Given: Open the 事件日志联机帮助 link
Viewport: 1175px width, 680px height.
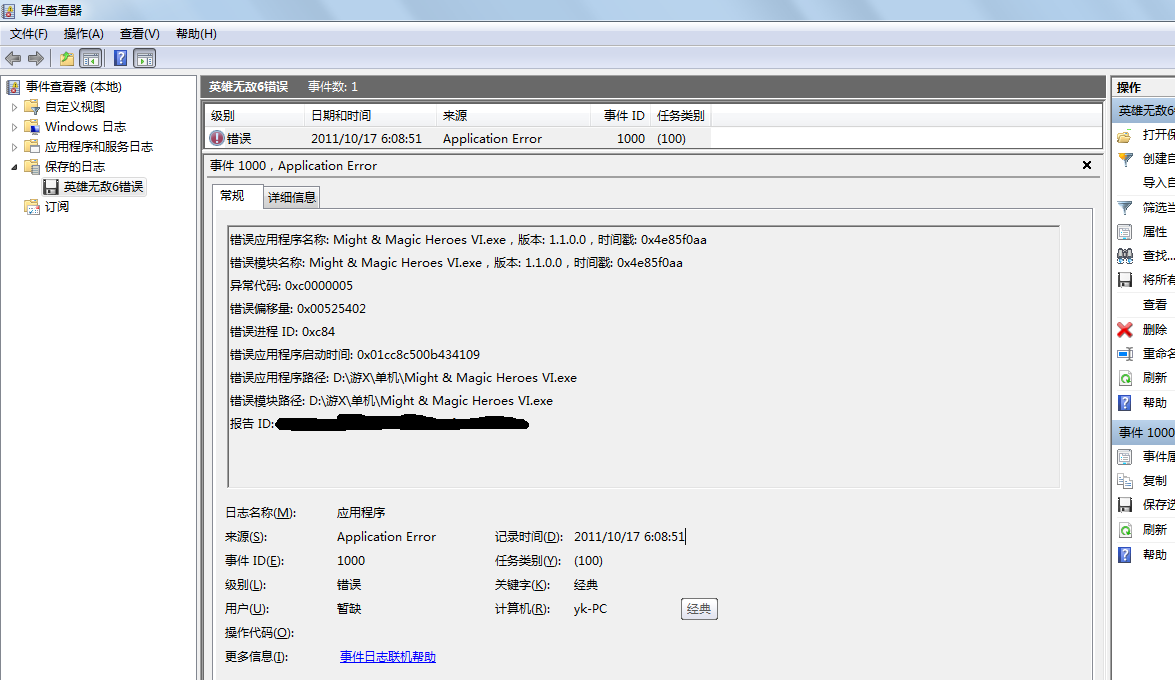Looking at the screenshot, I should click(388, 657).
